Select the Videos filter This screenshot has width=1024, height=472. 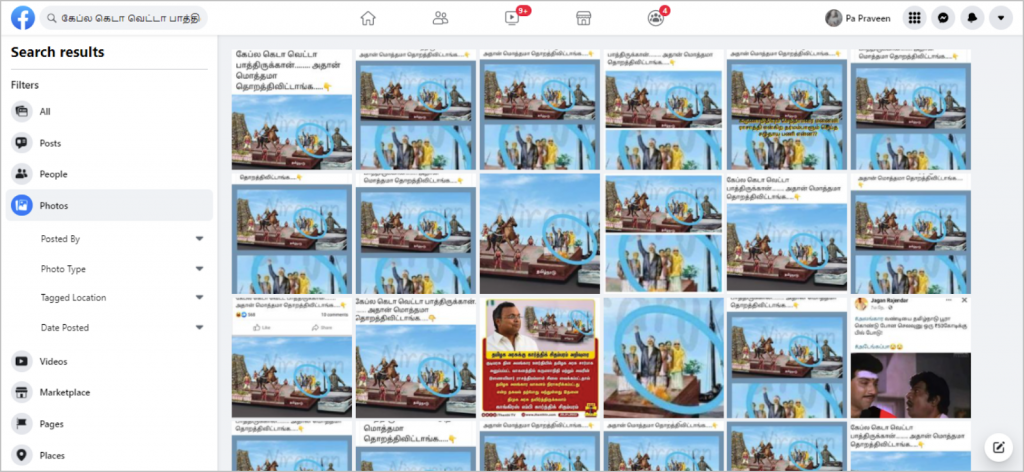point(109,361)
